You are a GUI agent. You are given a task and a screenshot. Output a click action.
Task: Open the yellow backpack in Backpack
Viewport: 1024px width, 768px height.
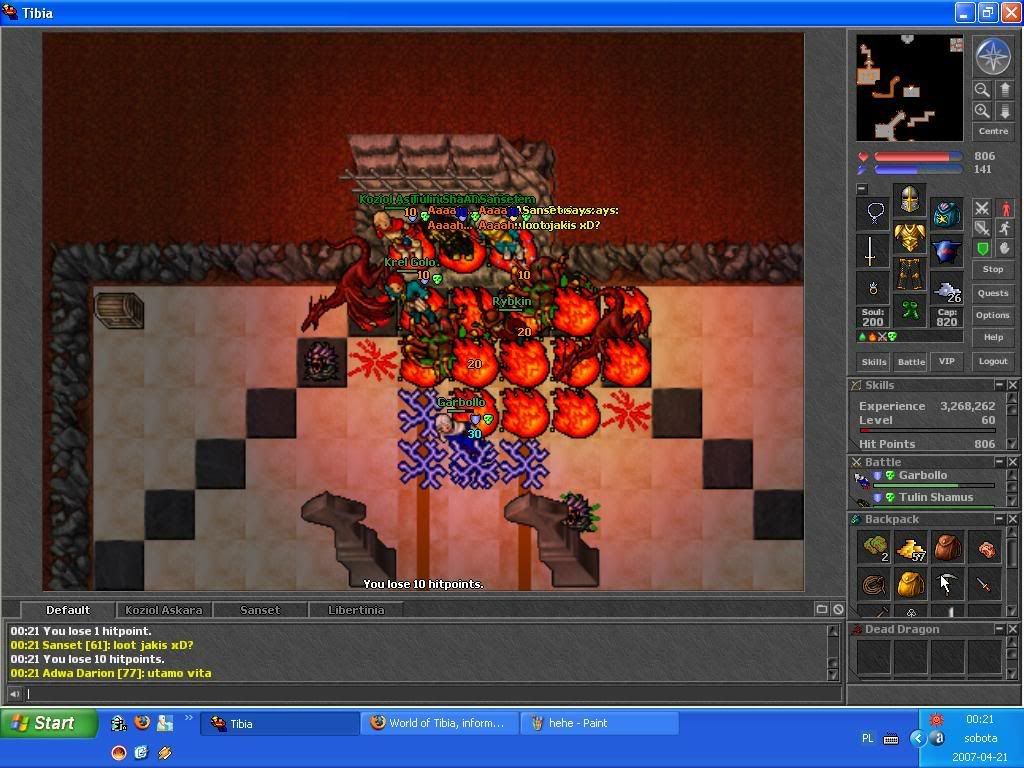(910, 584)
